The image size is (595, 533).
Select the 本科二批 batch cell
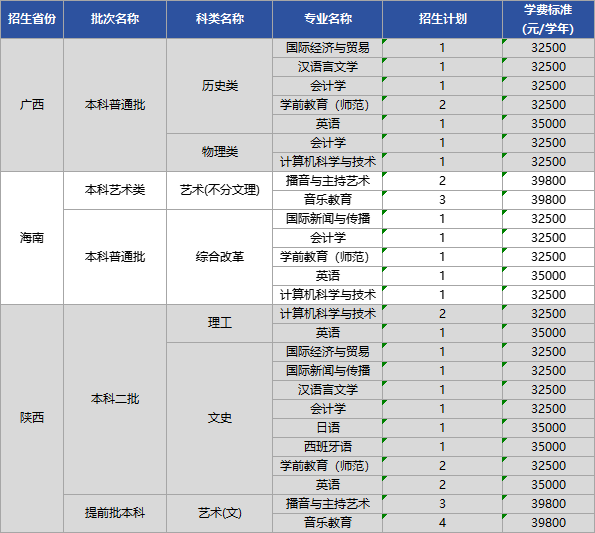(x=115, y=399)
